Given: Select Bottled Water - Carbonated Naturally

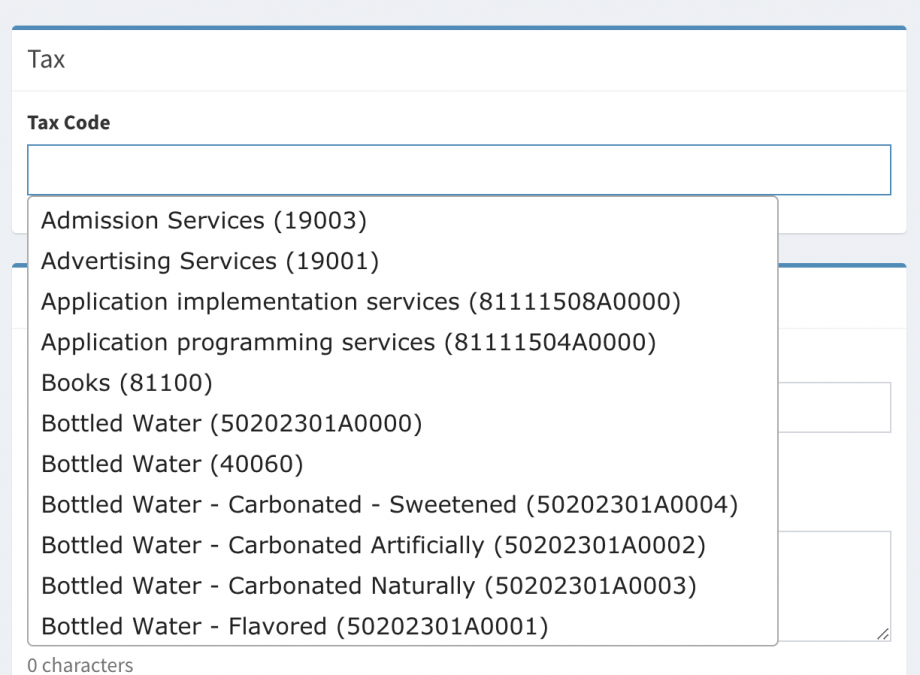Looking at the screenshot, I should tap(368, 586).
